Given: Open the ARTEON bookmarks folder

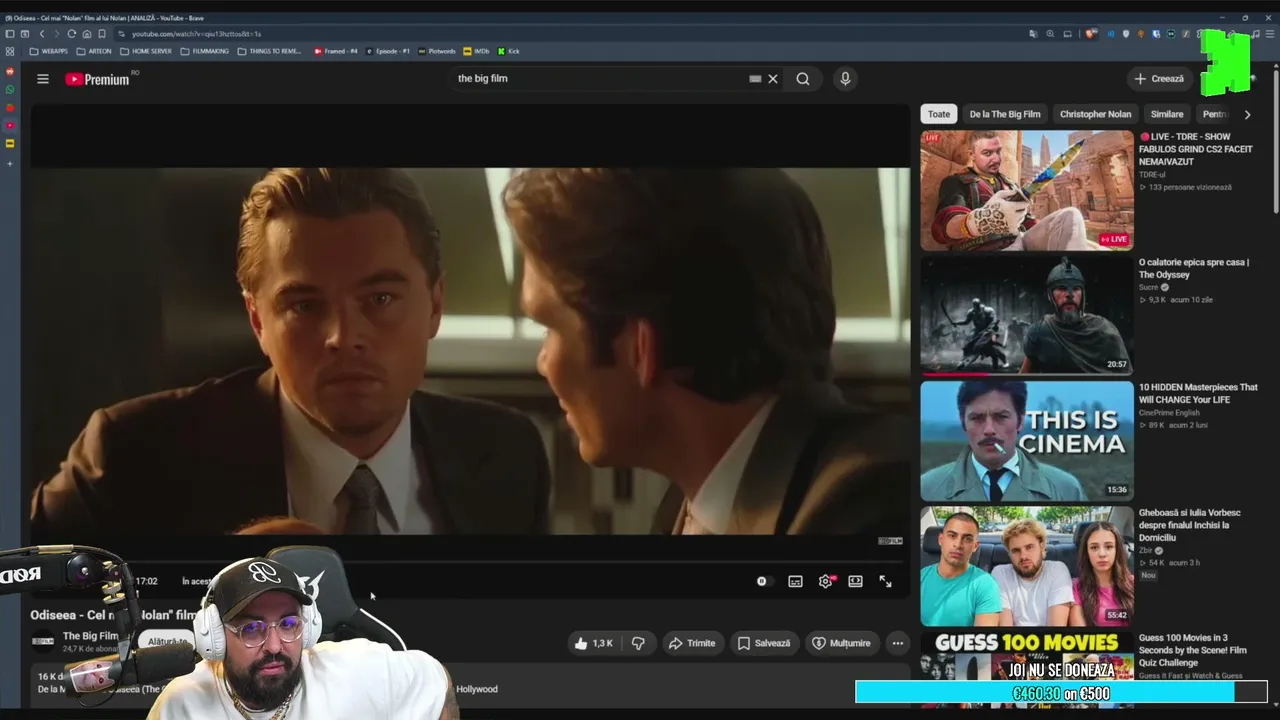Looking at the screenshot, I should click(94, 51).
